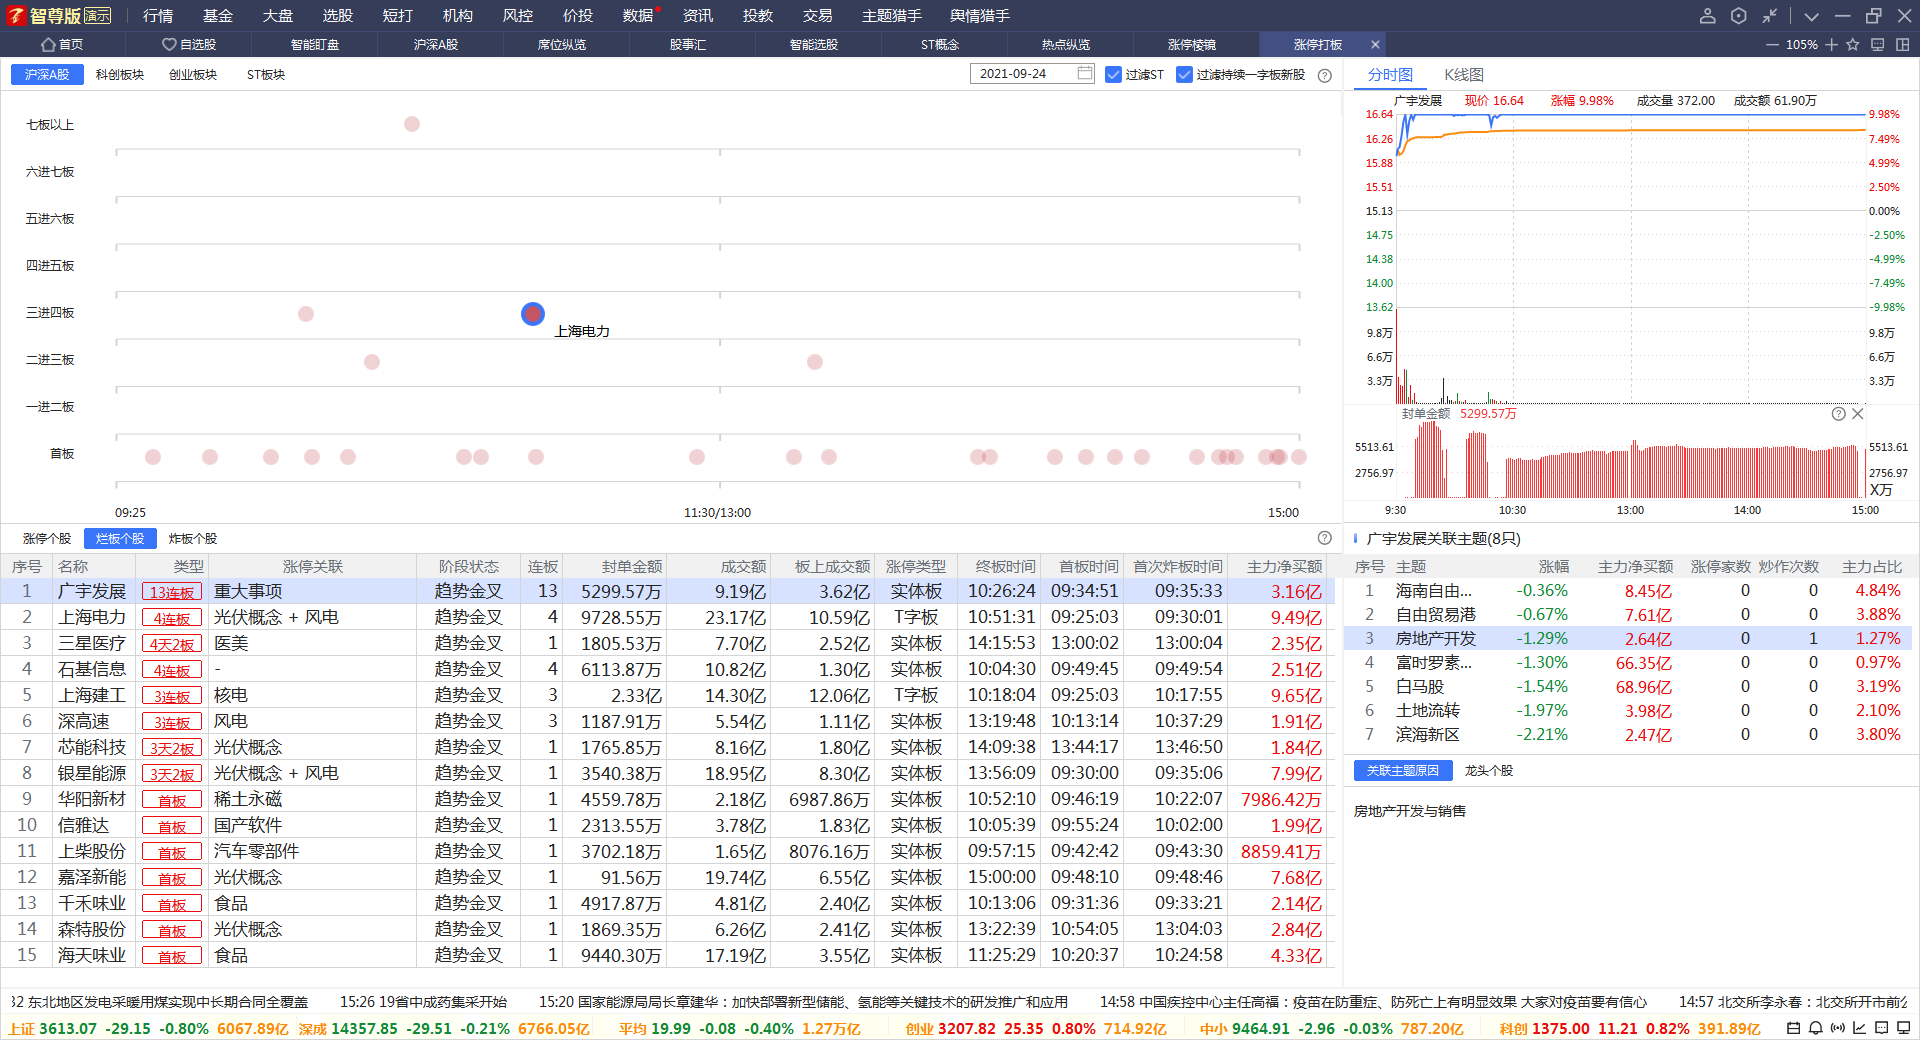
Task: Select the 炸板个股 list tab
Action: click(193, 539)
